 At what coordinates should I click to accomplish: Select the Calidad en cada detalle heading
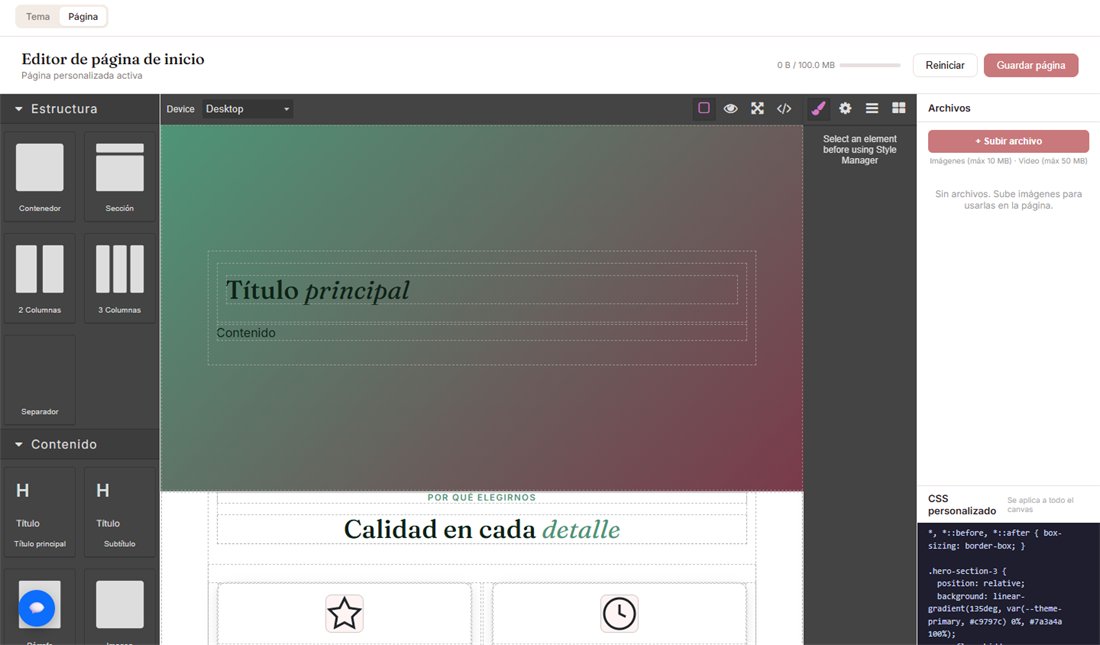tap(481, 529)
